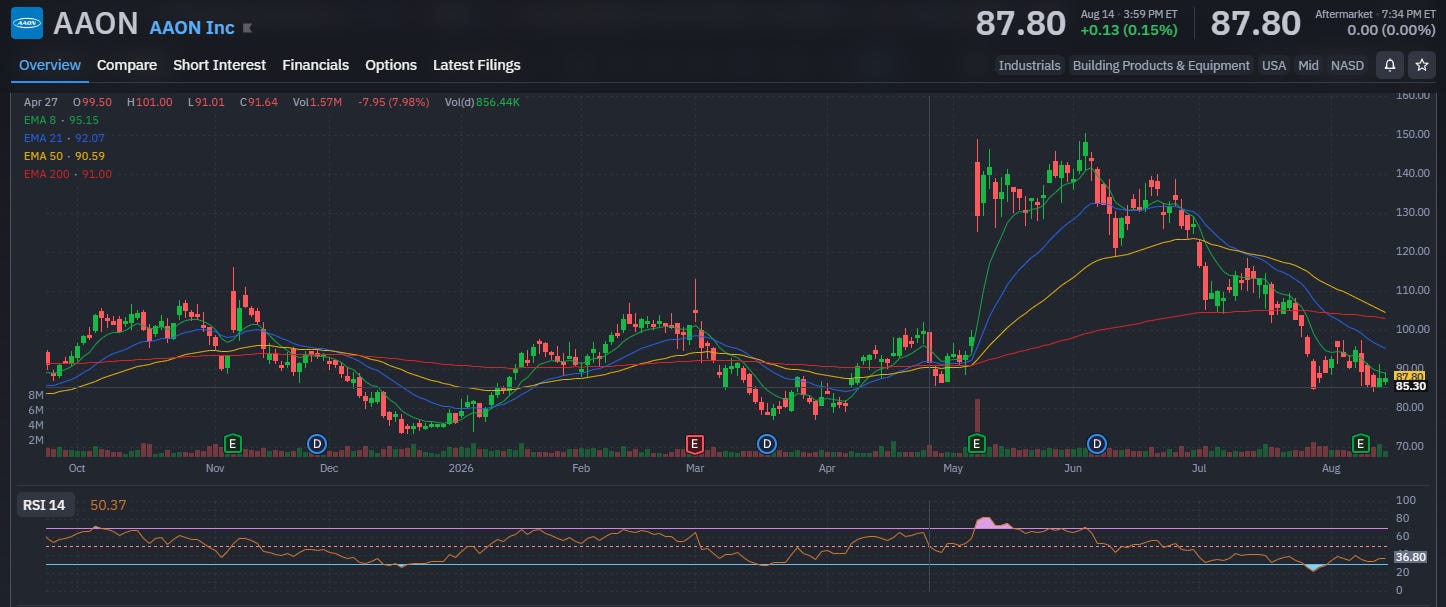Click the 0.00 (0.00%) aftermarket change
Image resolution: width=1446 pixels, height=607 pixels.
pyautogui.click(x=1391, y=30)
